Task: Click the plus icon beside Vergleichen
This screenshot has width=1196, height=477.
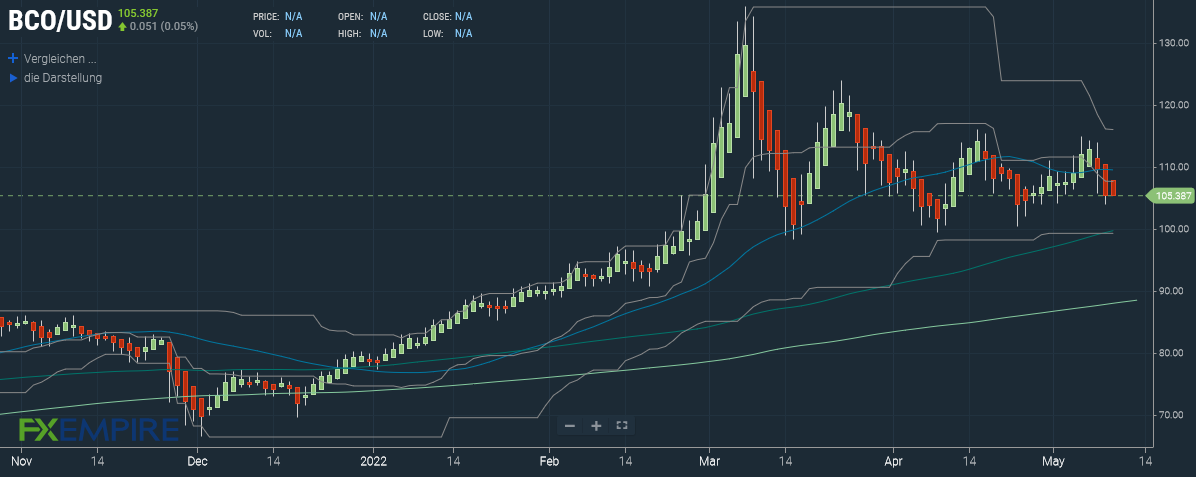Action: [12, 58]
